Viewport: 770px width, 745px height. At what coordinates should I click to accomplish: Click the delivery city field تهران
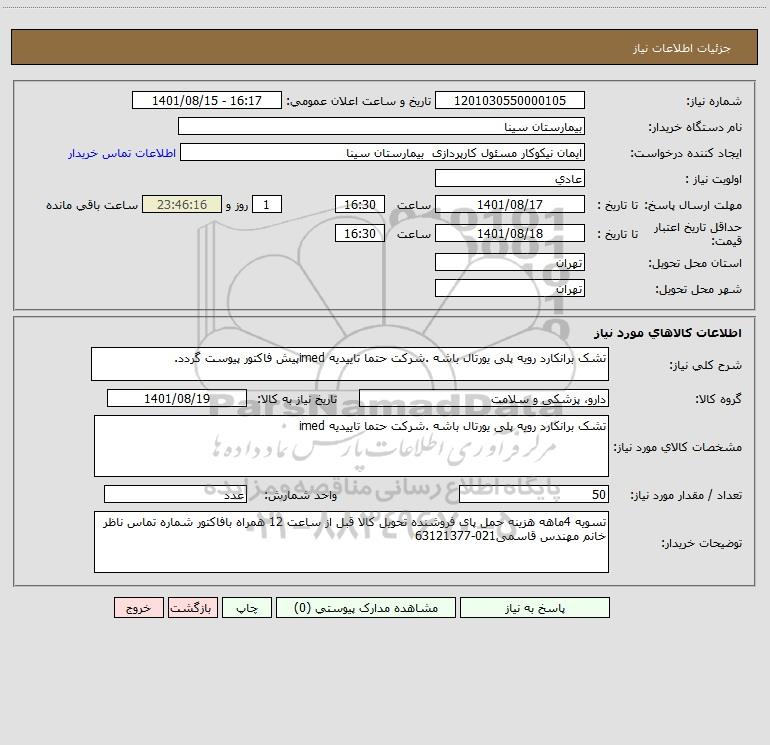point(510,288)
